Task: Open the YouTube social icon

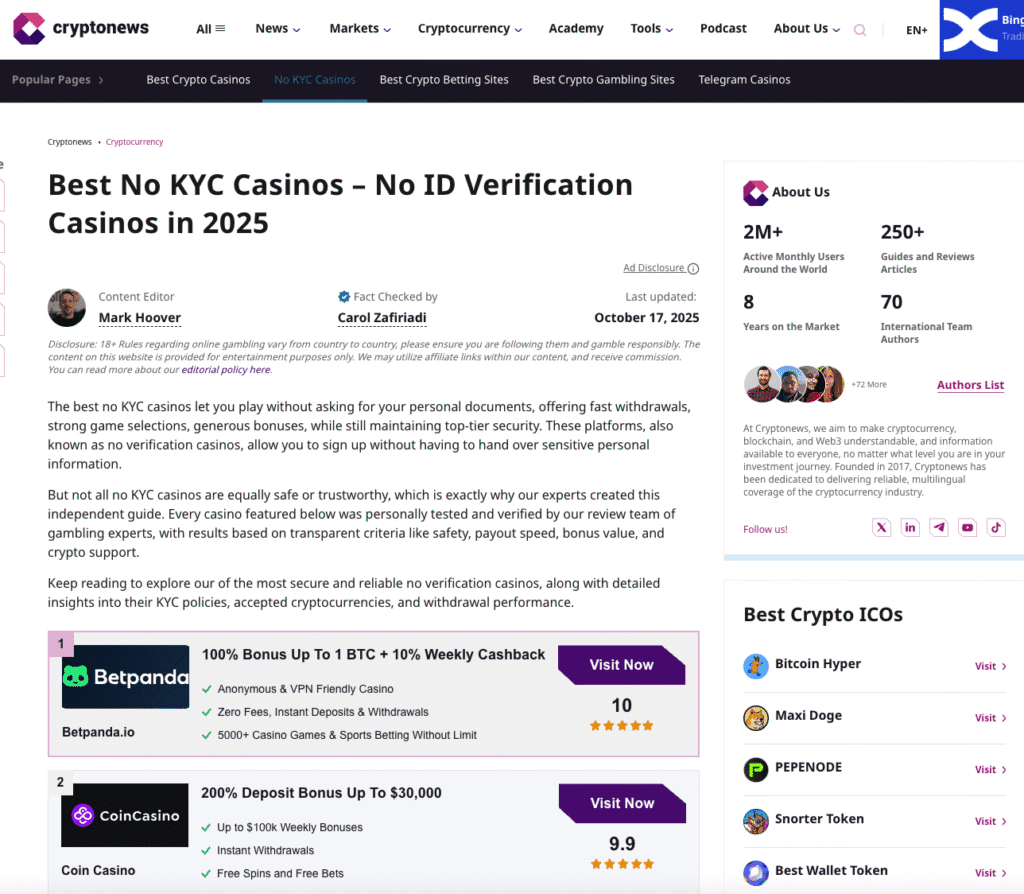Action: 967,528
